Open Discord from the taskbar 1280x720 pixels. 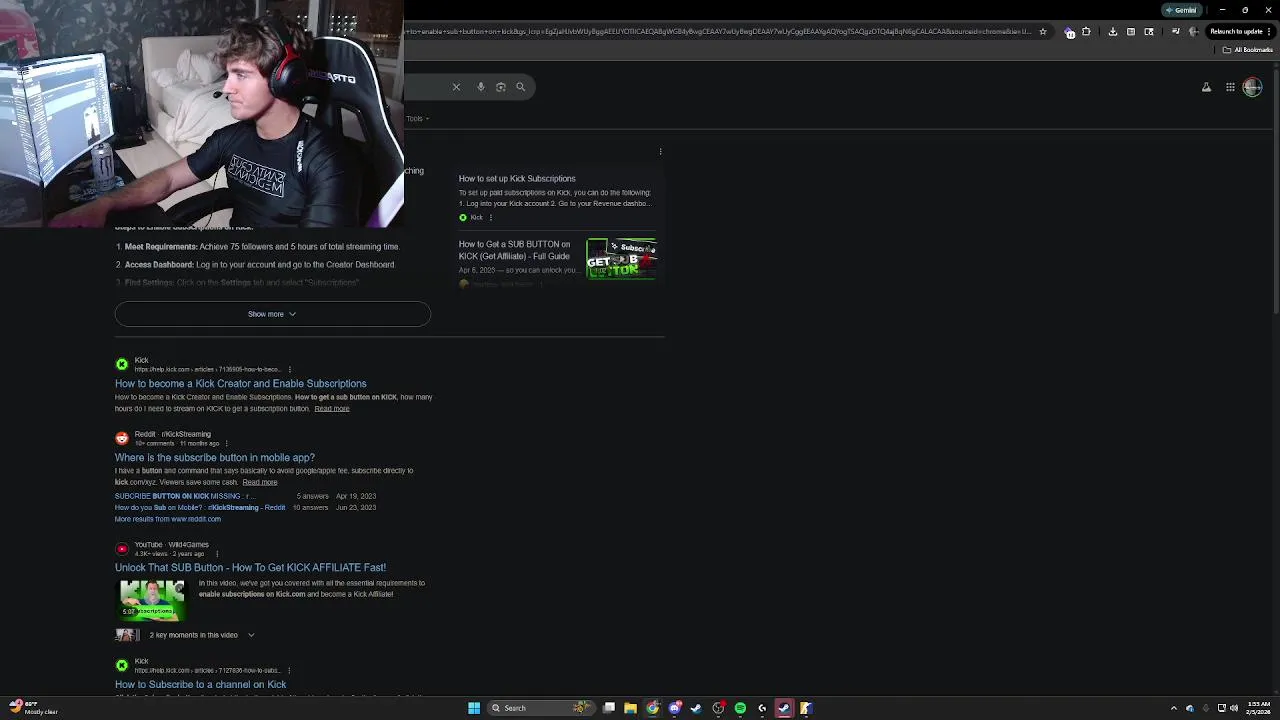[x=675, y=708]
